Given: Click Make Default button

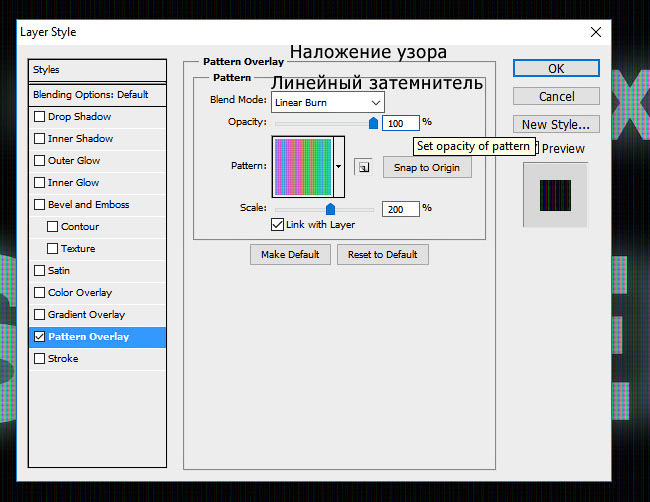Looking at the screenshot, I should tap(290, 254).
